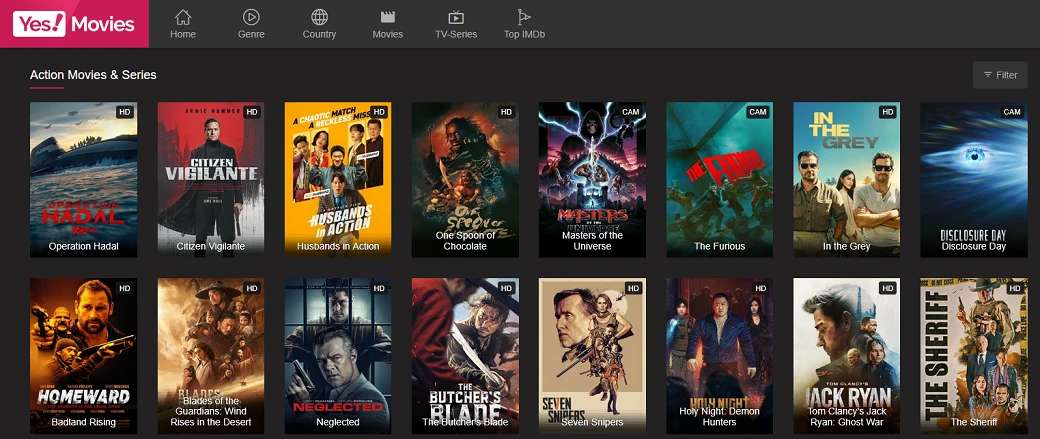Click the HD badge on The Sheriff
This screenshot has height=439, width=1040.
tap(1015, 288)
